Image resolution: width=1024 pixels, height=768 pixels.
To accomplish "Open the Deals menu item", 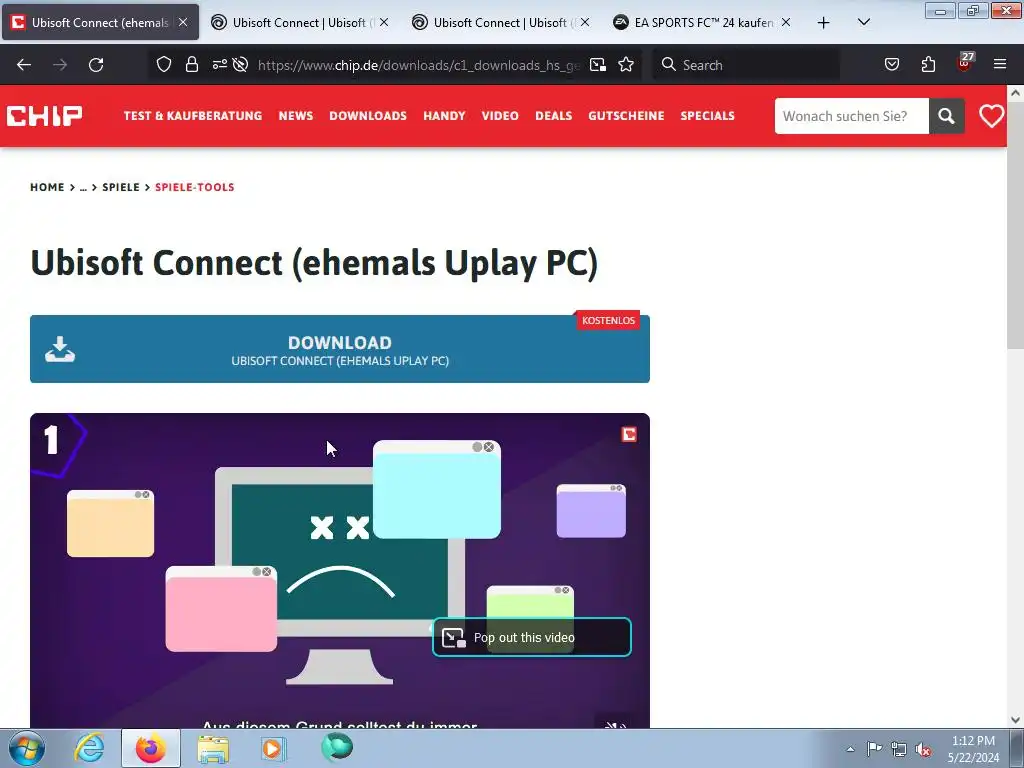I will click(554, 116).
